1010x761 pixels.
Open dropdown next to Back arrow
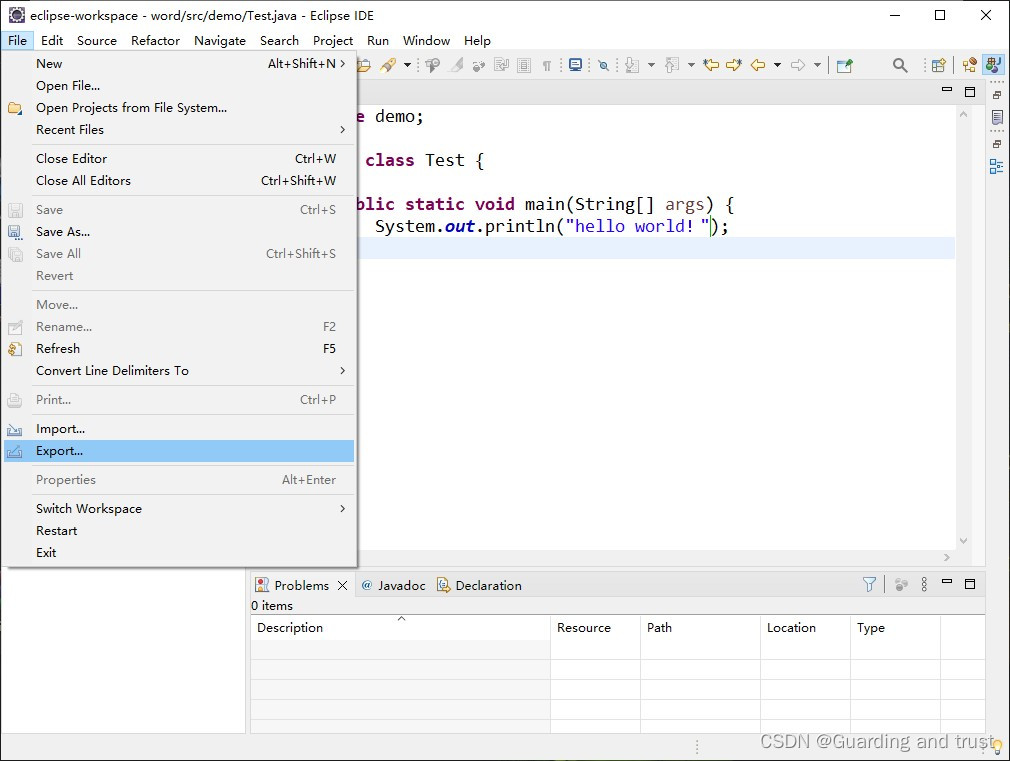(777, 65)
